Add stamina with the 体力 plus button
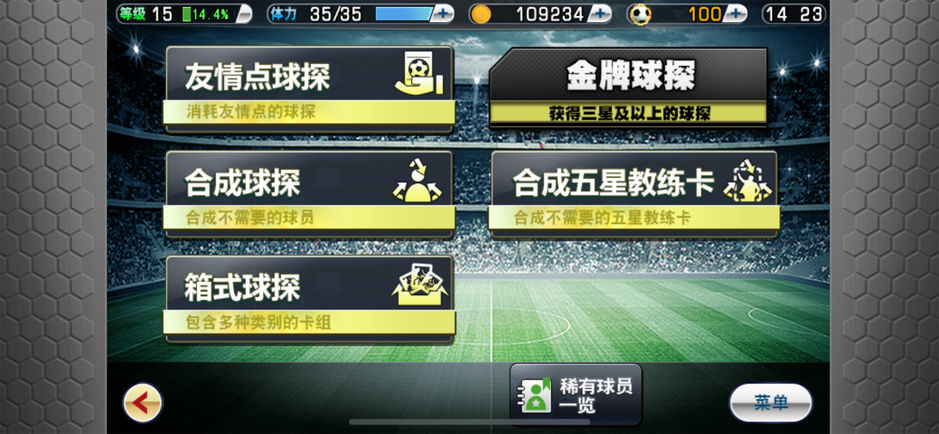Screen dimensions: 939x434 pos(442,14)
